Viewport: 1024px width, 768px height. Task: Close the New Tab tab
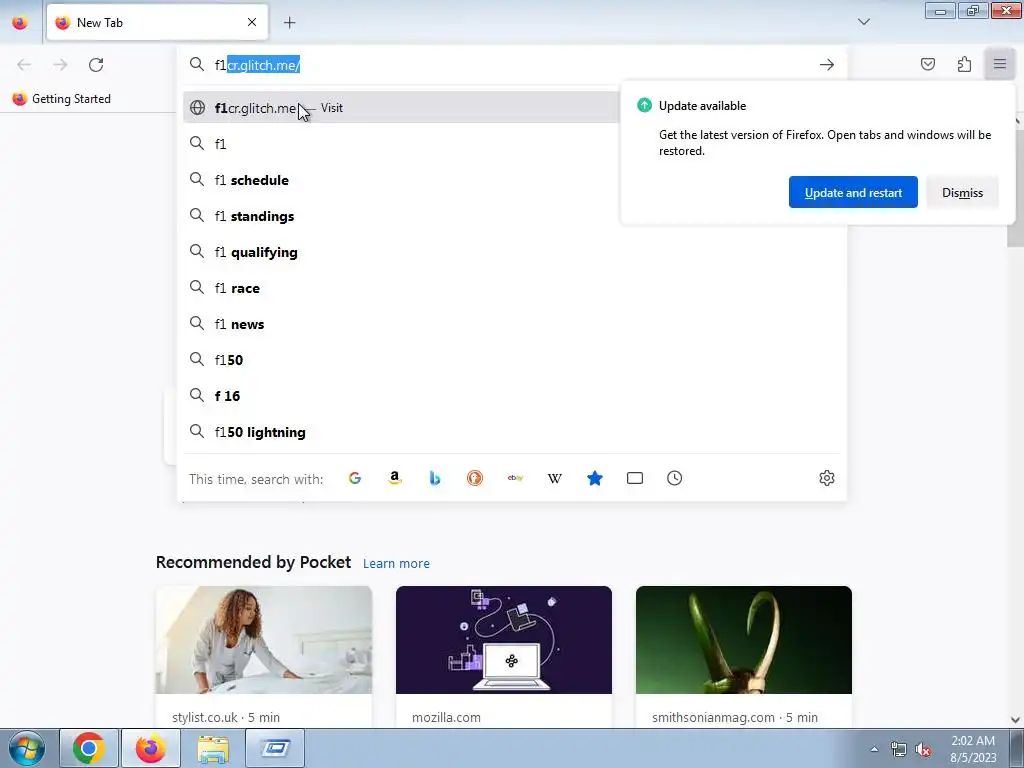click(x=252, y=23)
